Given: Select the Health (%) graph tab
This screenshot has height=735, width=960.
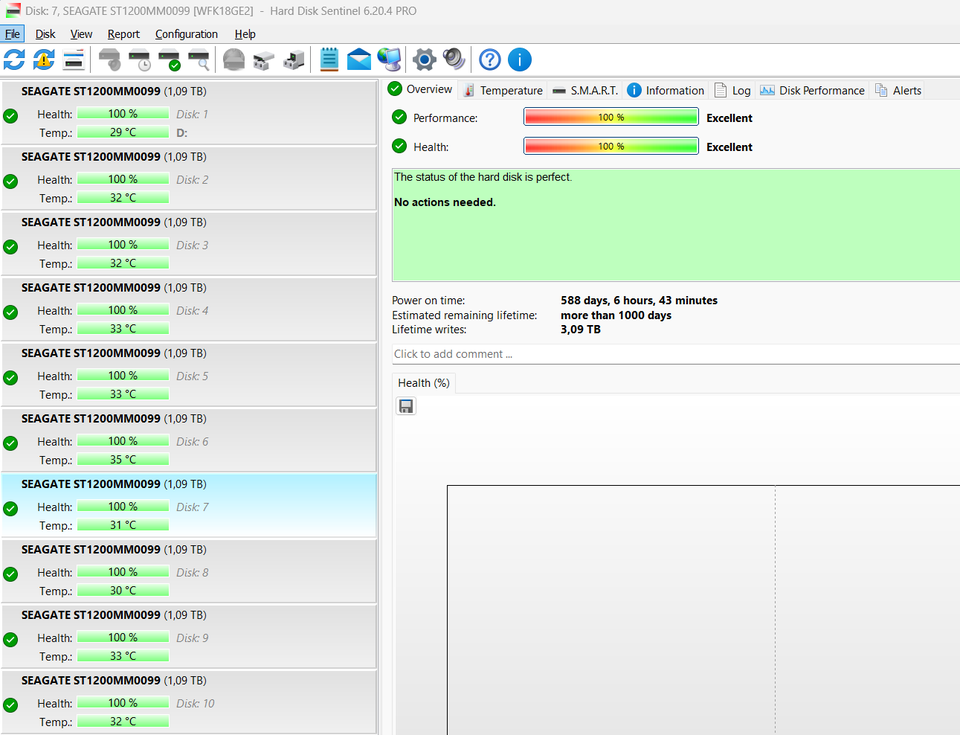Looking at the screenshot, I should pyautogui.click(x=424, y=383).
